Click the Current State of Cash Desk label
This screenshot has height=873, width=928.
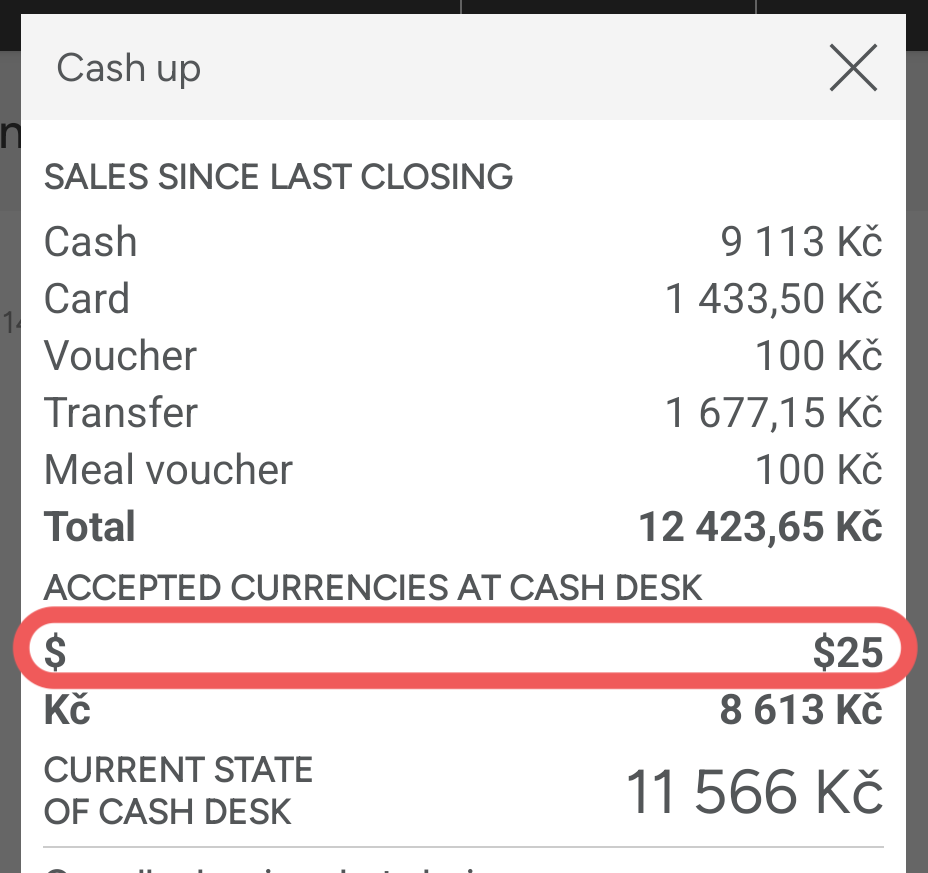pyautogui.click(x=178, y=790)
